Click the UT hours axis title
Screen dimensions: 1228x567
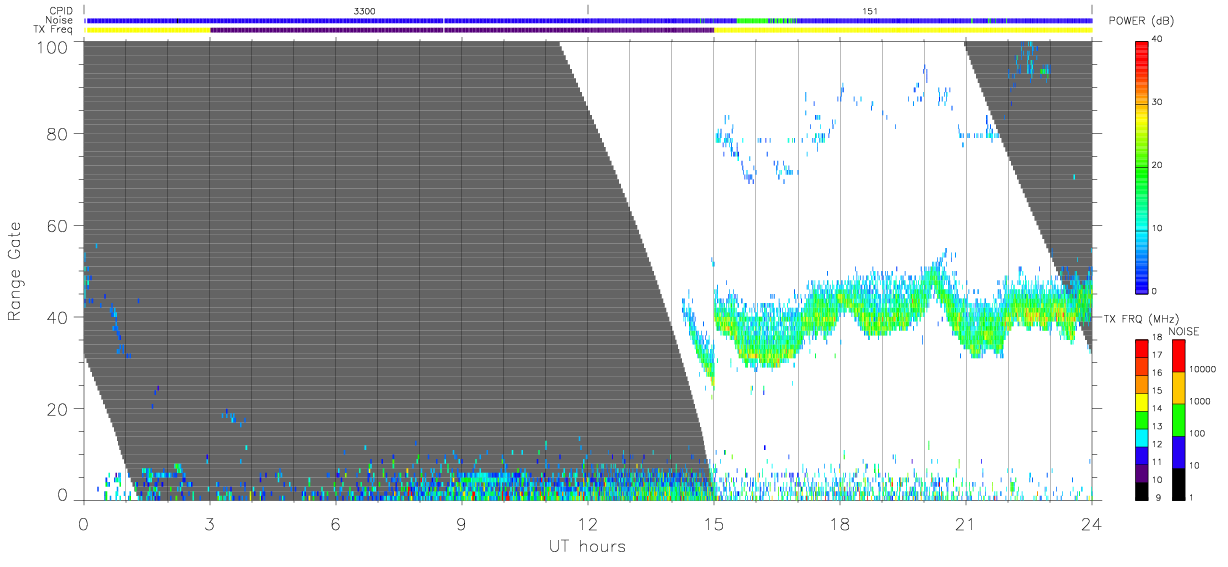(587, 546)
